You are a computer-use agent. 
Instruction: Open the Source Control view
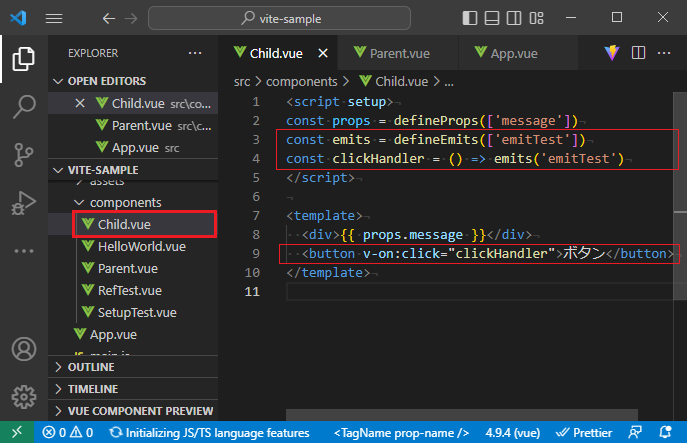click(x=24, y=154)
